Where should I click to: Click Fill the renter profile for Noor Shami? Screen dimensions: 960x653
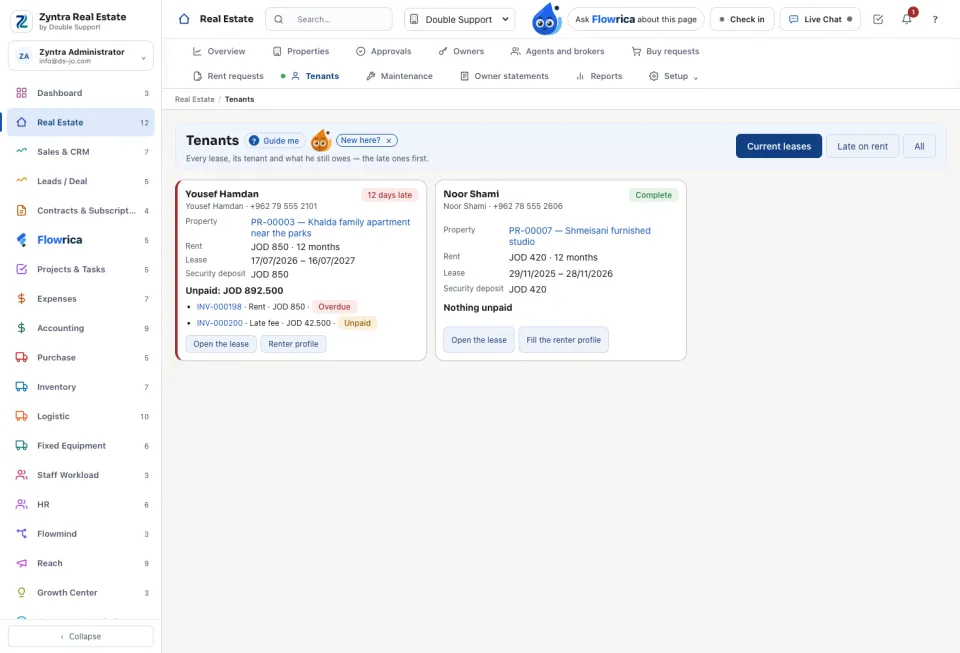[x=563, y=340]
